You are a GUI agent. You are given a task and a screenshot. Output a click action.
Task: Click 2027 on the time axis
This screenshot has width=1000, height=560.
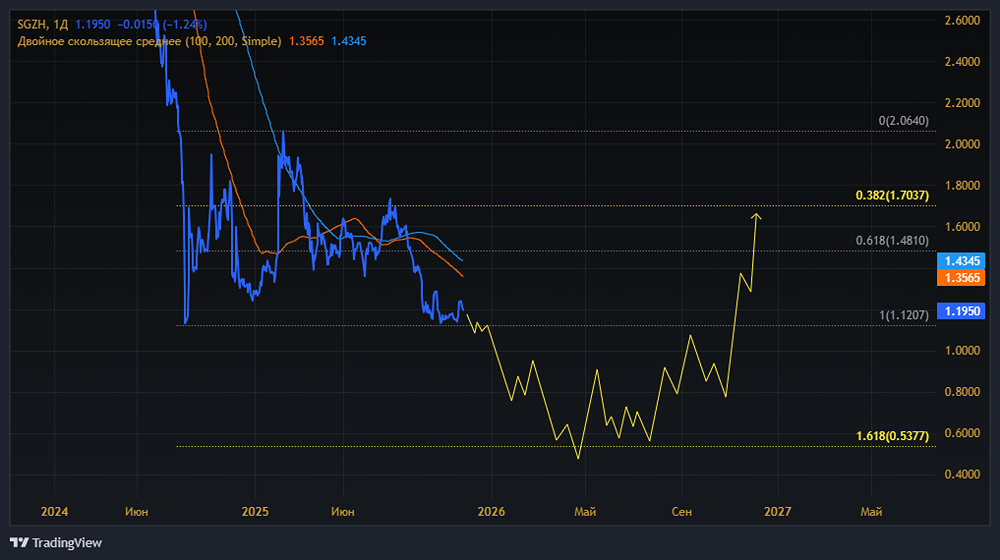click(x=777, y=512)
